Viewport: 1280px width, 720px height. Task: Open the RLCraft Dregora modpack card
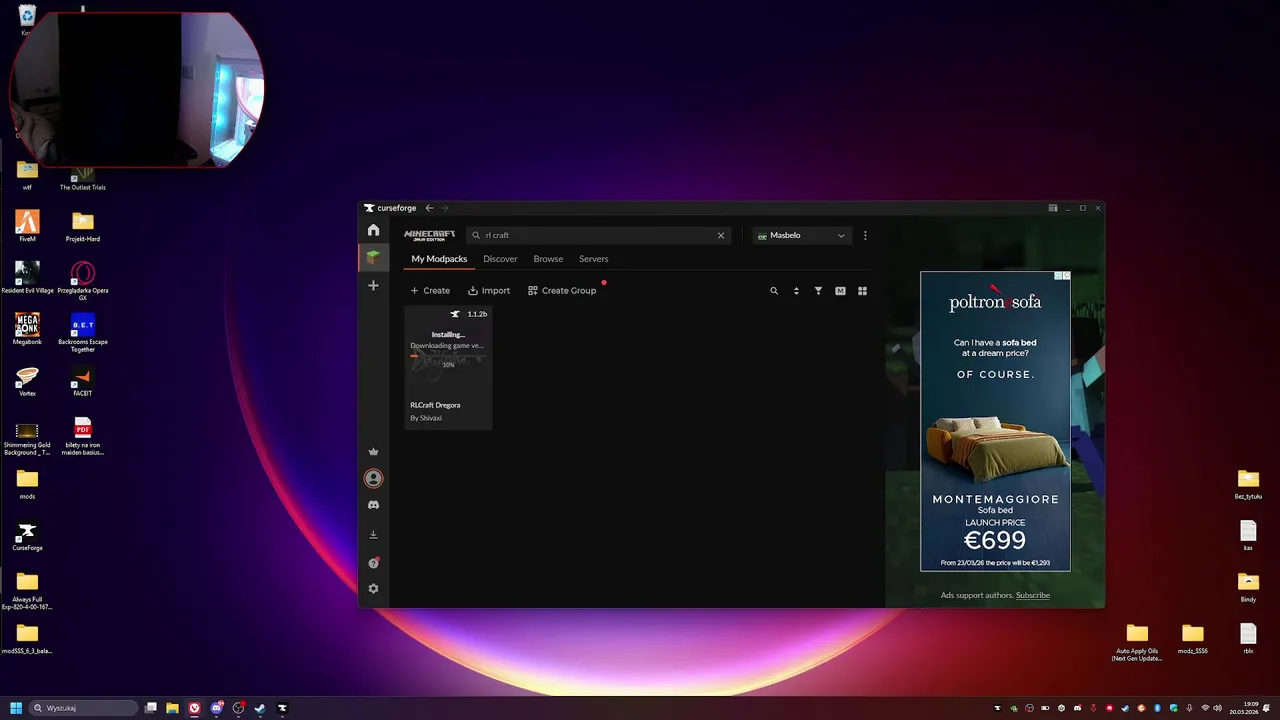tap(448, 367)
